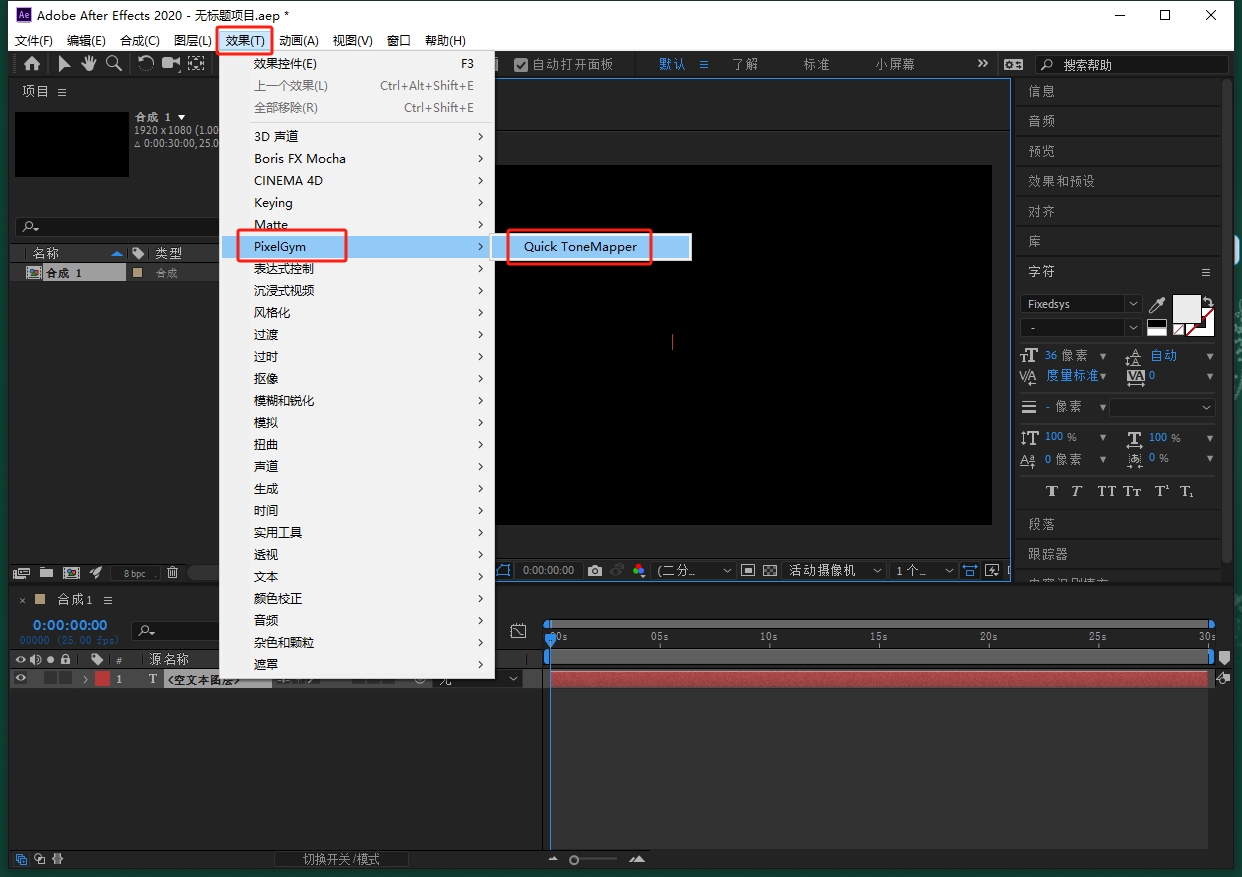The image size is (1242, 877).
Task: Click the 切换开关/模式 button
Action: 341,859
